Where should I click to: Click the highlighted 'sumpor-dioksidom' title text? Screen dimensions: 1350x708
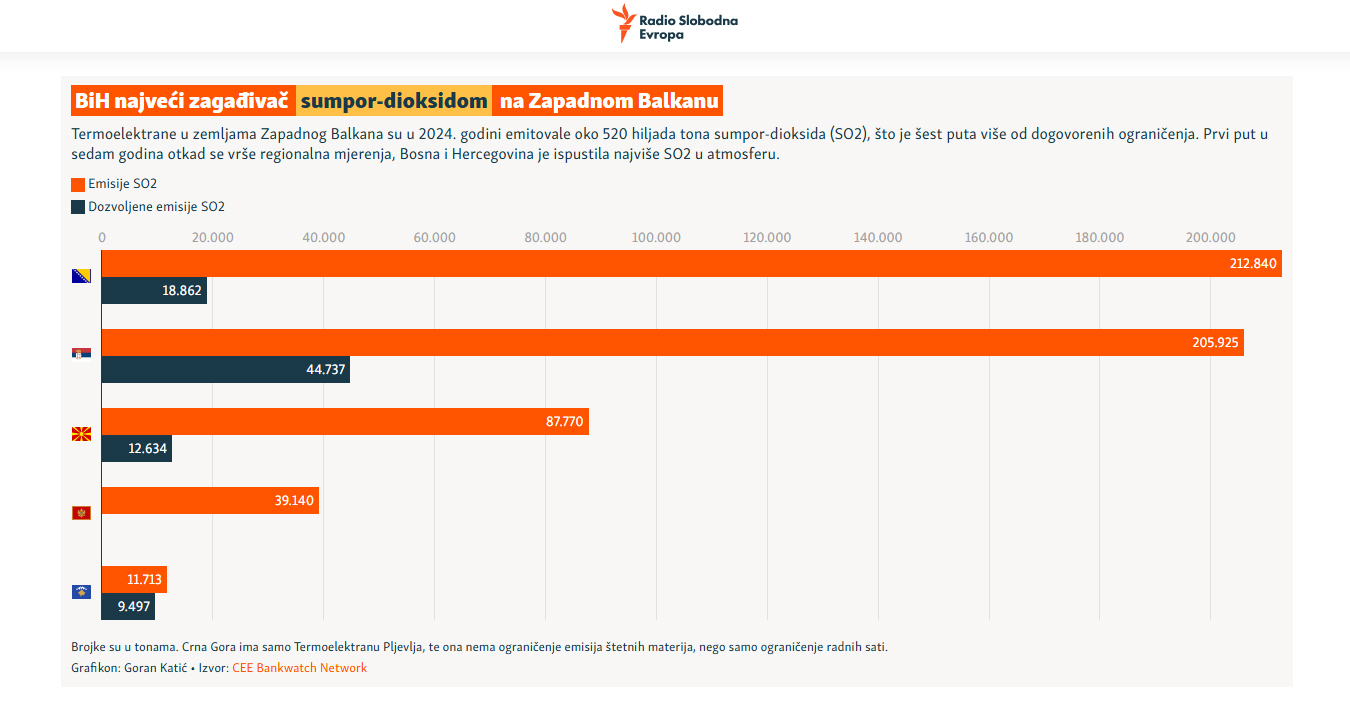click(394, 101)
